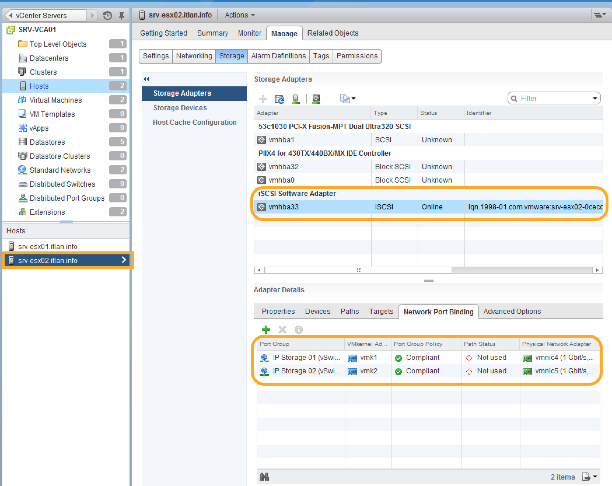
Task: Open the export list dropdown at bottom right
Action: pos(596,475)
